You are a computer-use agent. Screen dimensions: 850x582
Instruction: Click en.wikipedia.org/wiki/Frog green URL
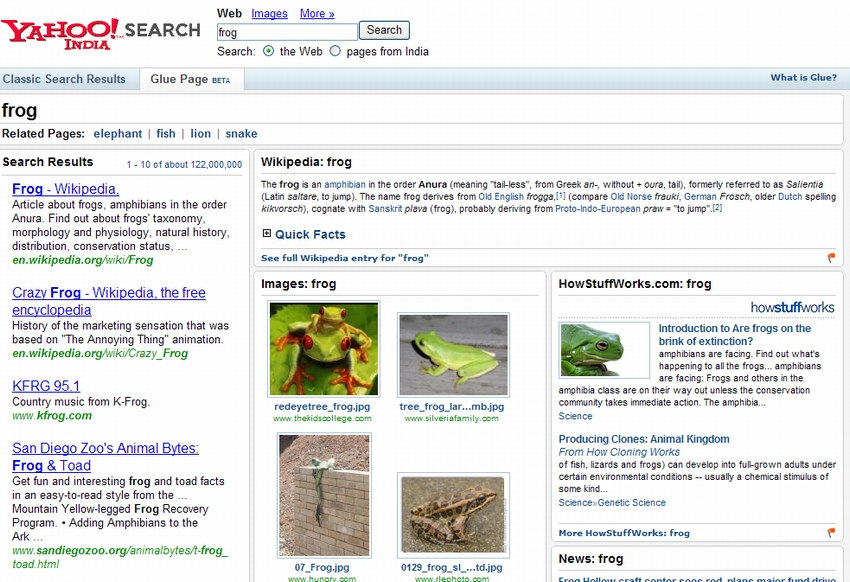pos(82,260)
